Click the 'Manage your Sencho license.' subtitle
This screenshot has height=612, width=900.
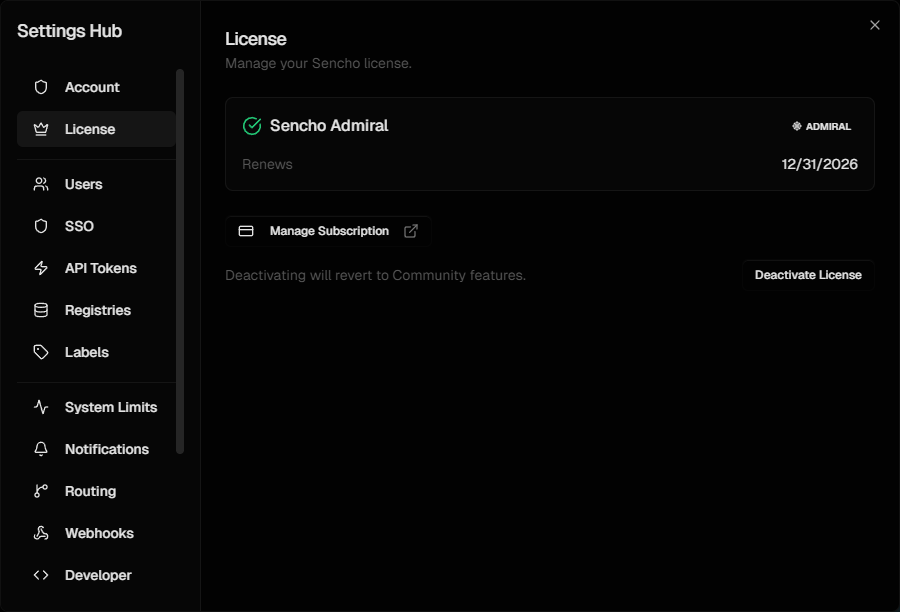click(319, 63)
